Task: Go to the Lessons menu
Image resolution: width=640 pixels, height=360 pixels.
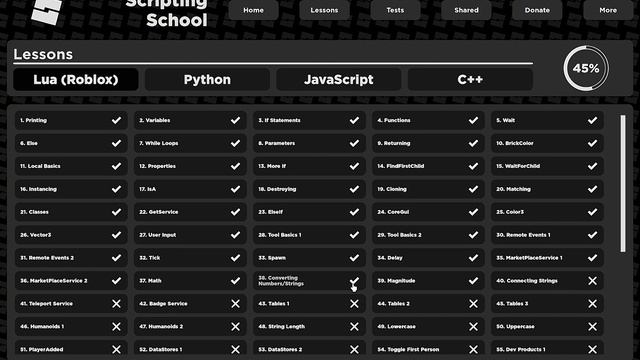Action: [324, 10]
